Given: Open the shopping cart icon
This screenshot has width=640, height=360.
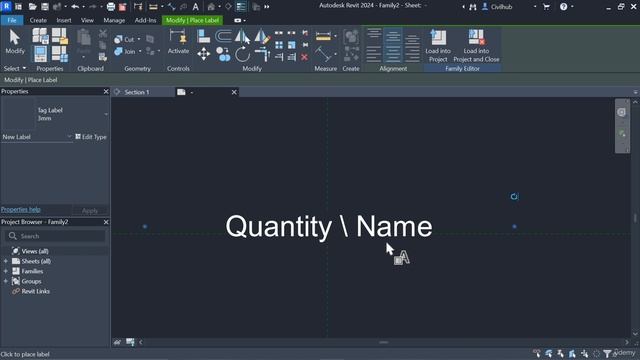Looking at the screenshot, I should click(547, 7).
